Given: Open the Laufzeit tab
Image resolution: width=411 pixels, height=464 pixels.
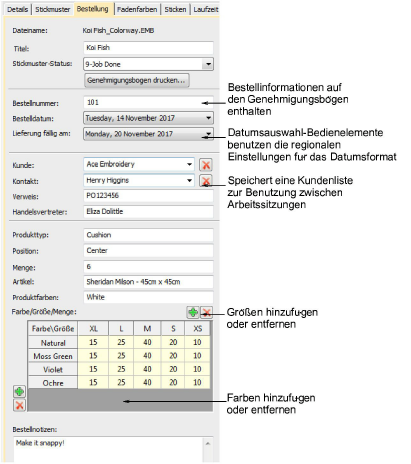Looking at the screenshot, I should (x=205, y=9).
